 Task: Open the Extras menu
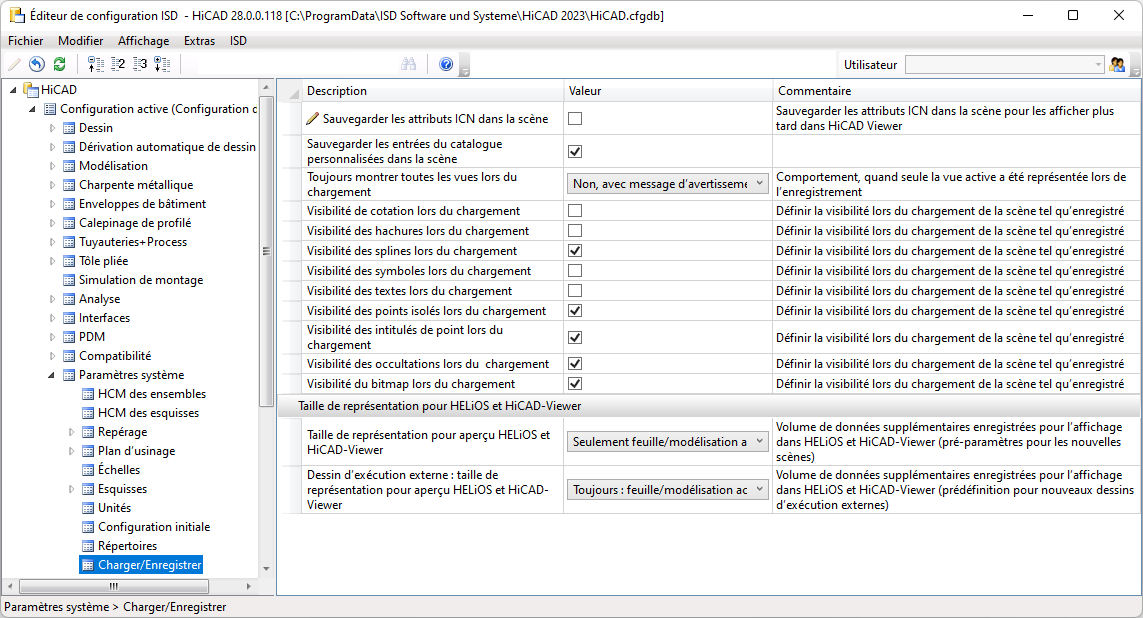tap(199, 41)
